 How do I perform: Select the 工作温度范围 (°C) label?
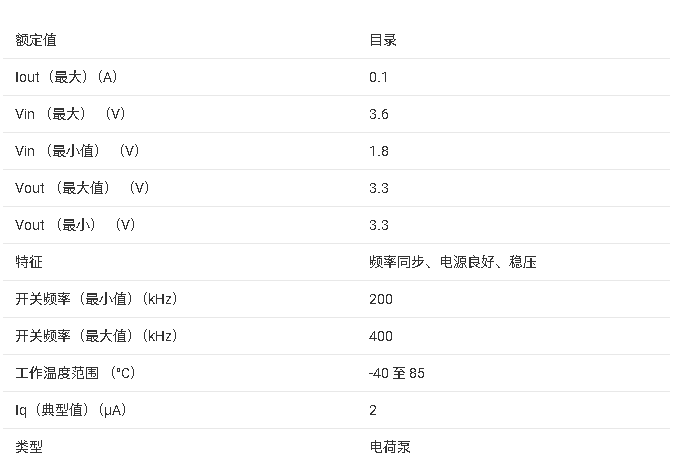(75, 373)
